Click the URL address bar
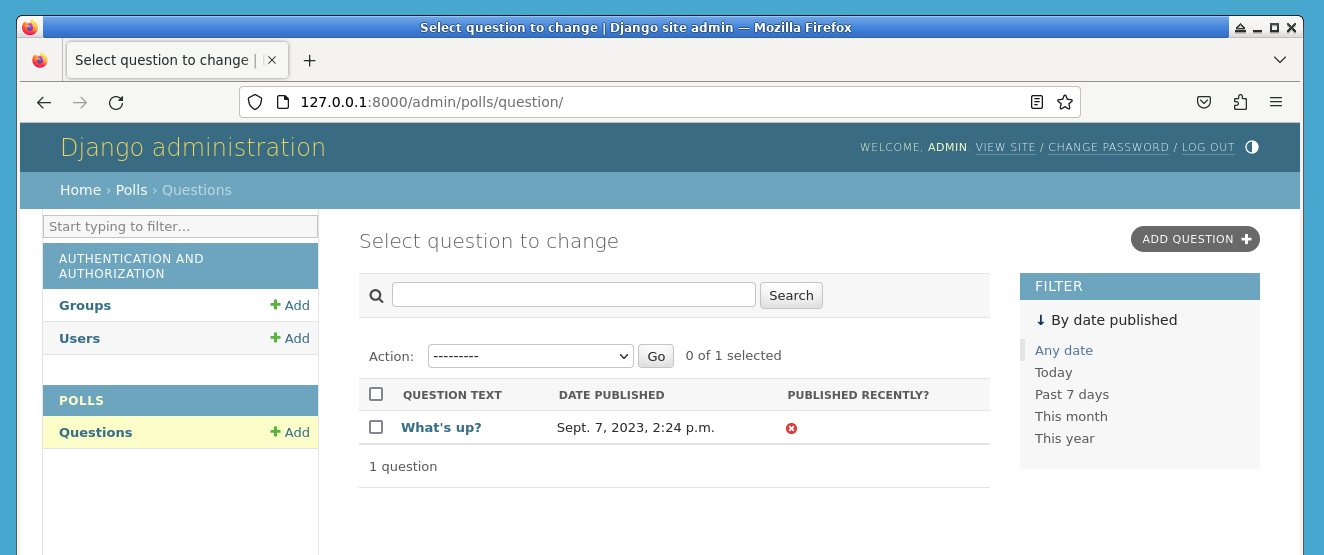This screenshot has width=1324, height=555. (x=660, y=102)
